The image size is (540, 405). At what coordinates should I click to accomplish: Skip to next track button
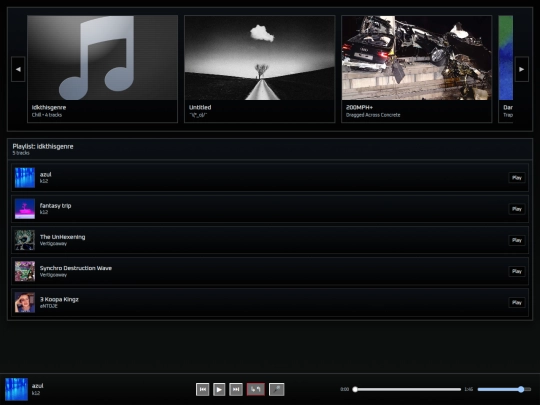(x=236, y=390)
